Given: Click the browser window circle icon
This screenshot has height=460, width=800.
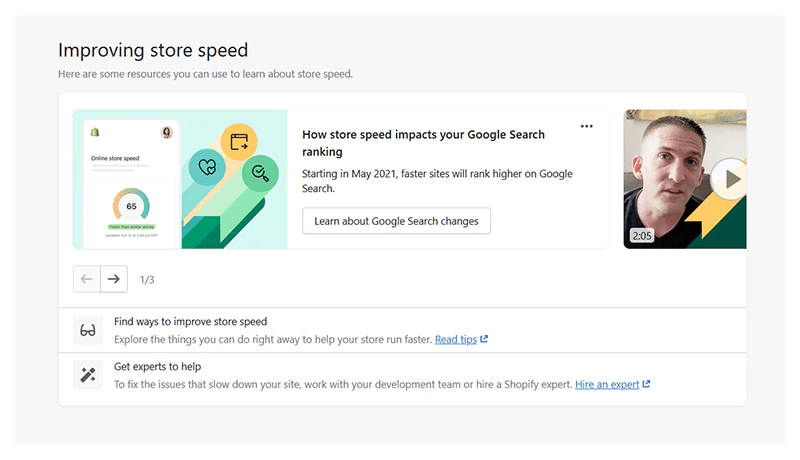Looking at the screenshot, I should click(238, 142).
